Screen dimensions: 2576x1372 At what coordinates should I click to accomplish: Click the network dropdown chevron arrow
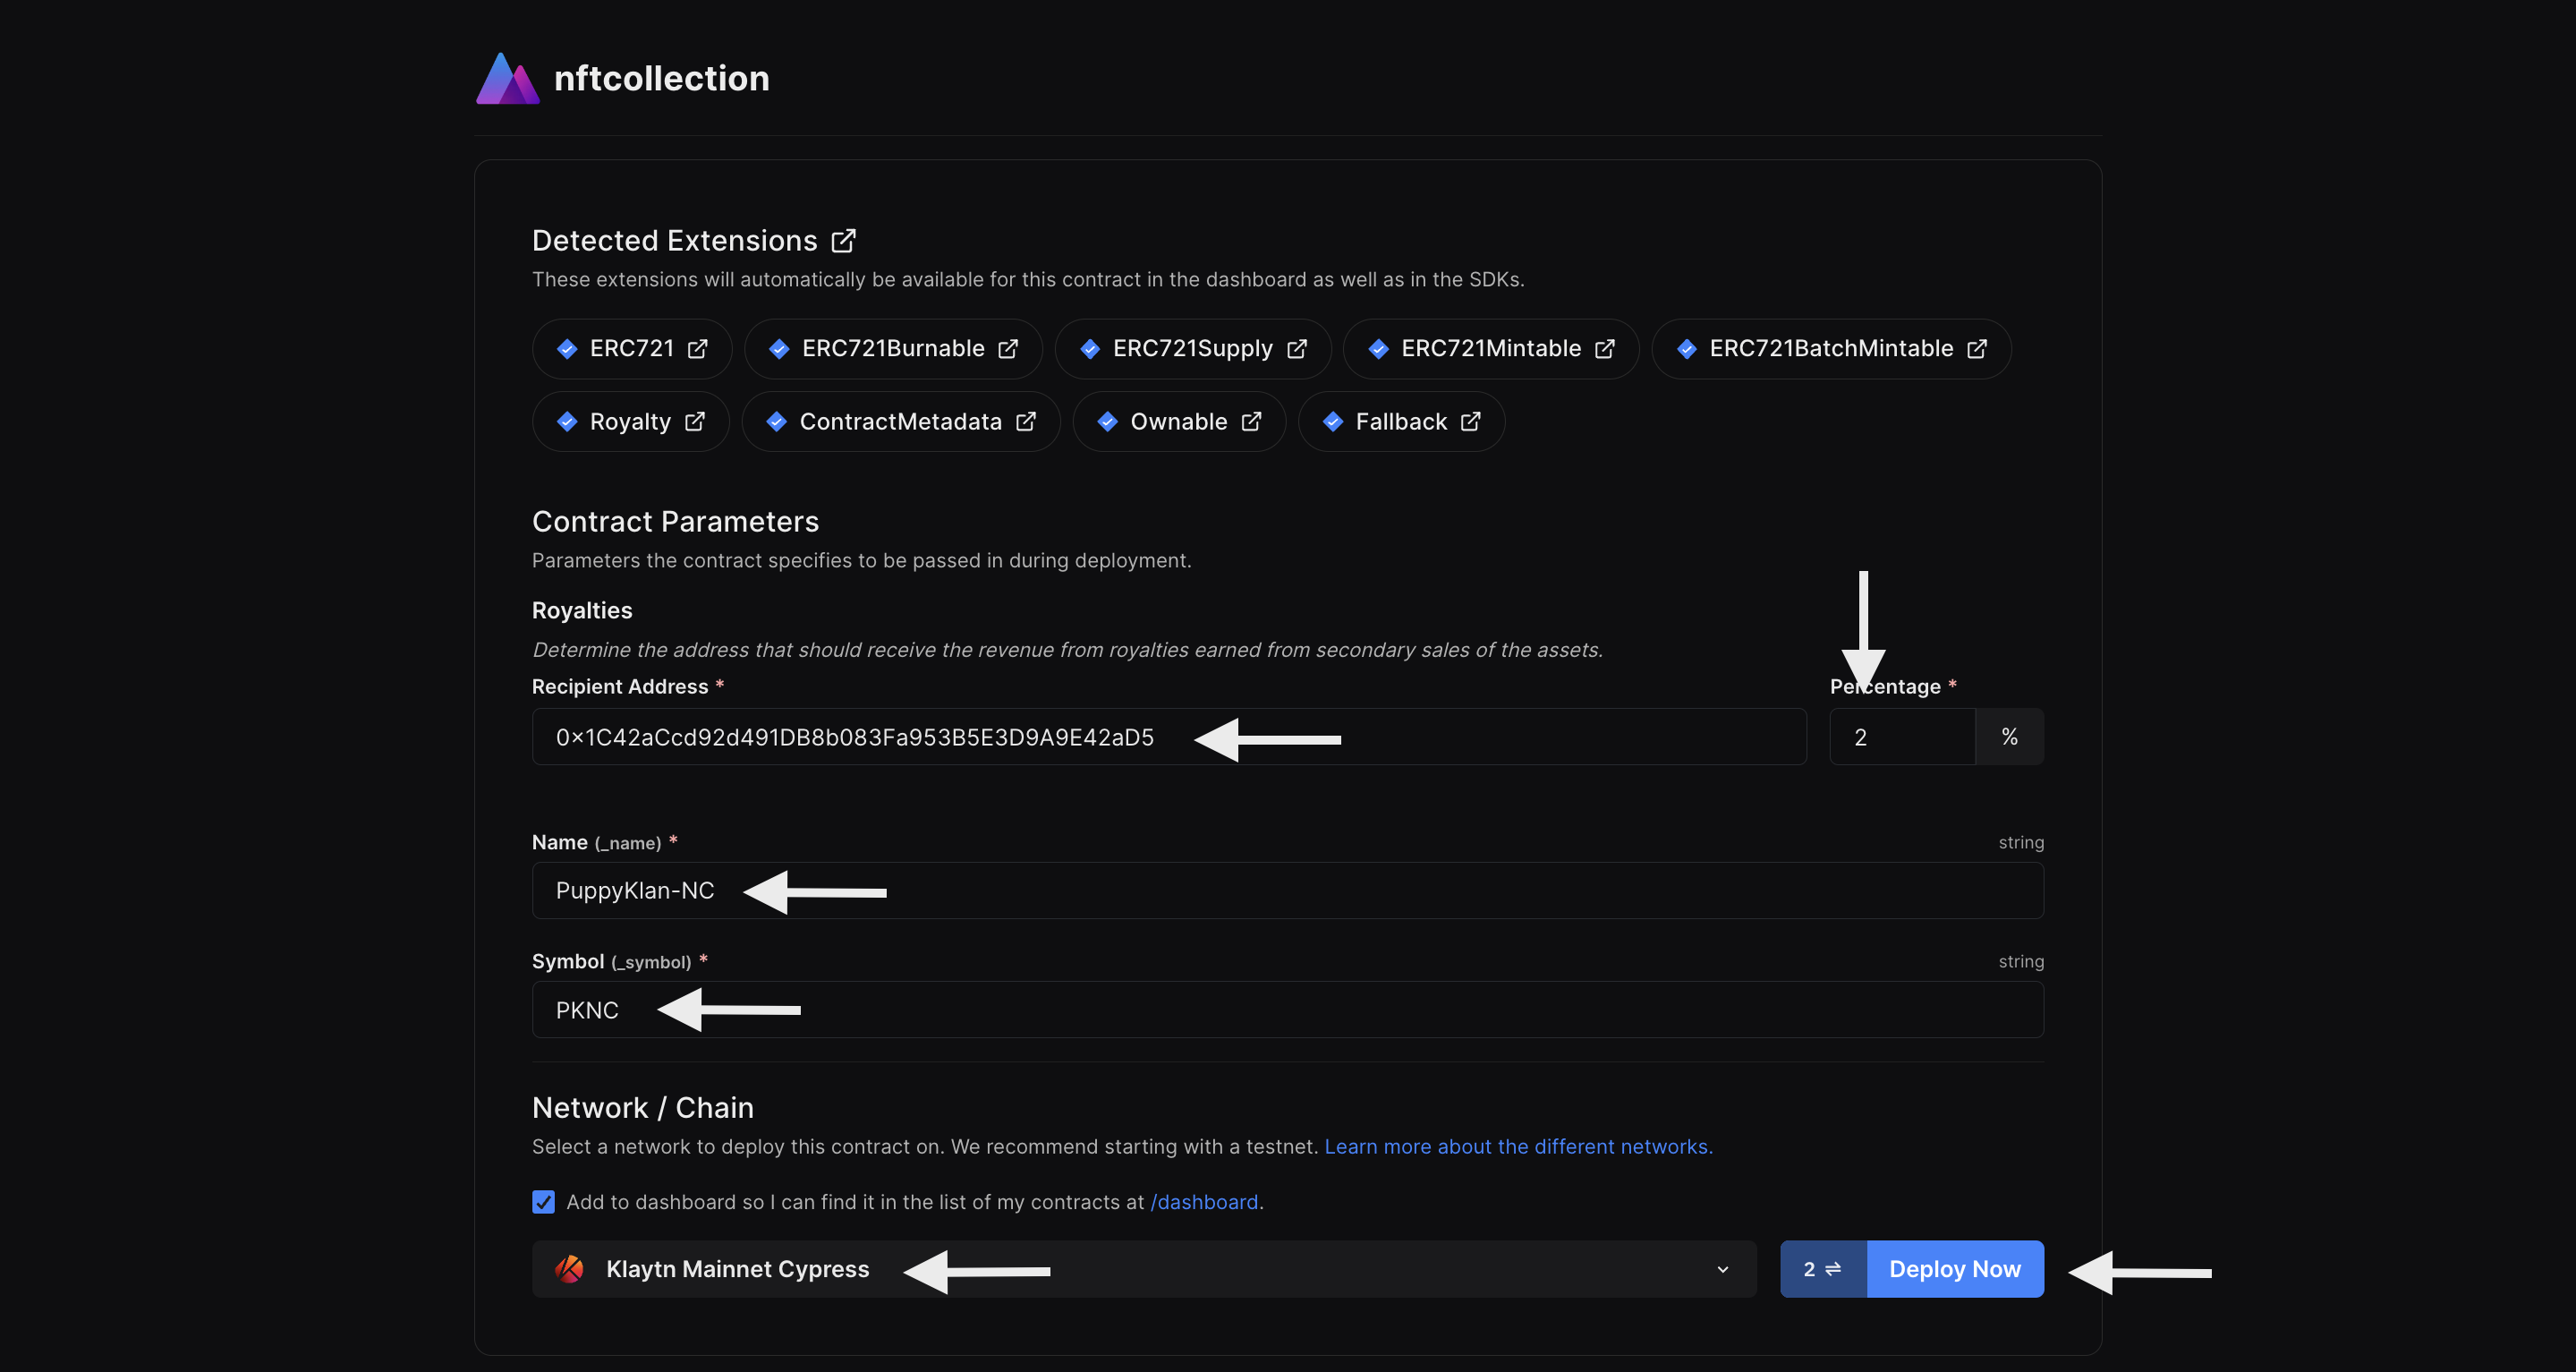pos(1722,1270)
